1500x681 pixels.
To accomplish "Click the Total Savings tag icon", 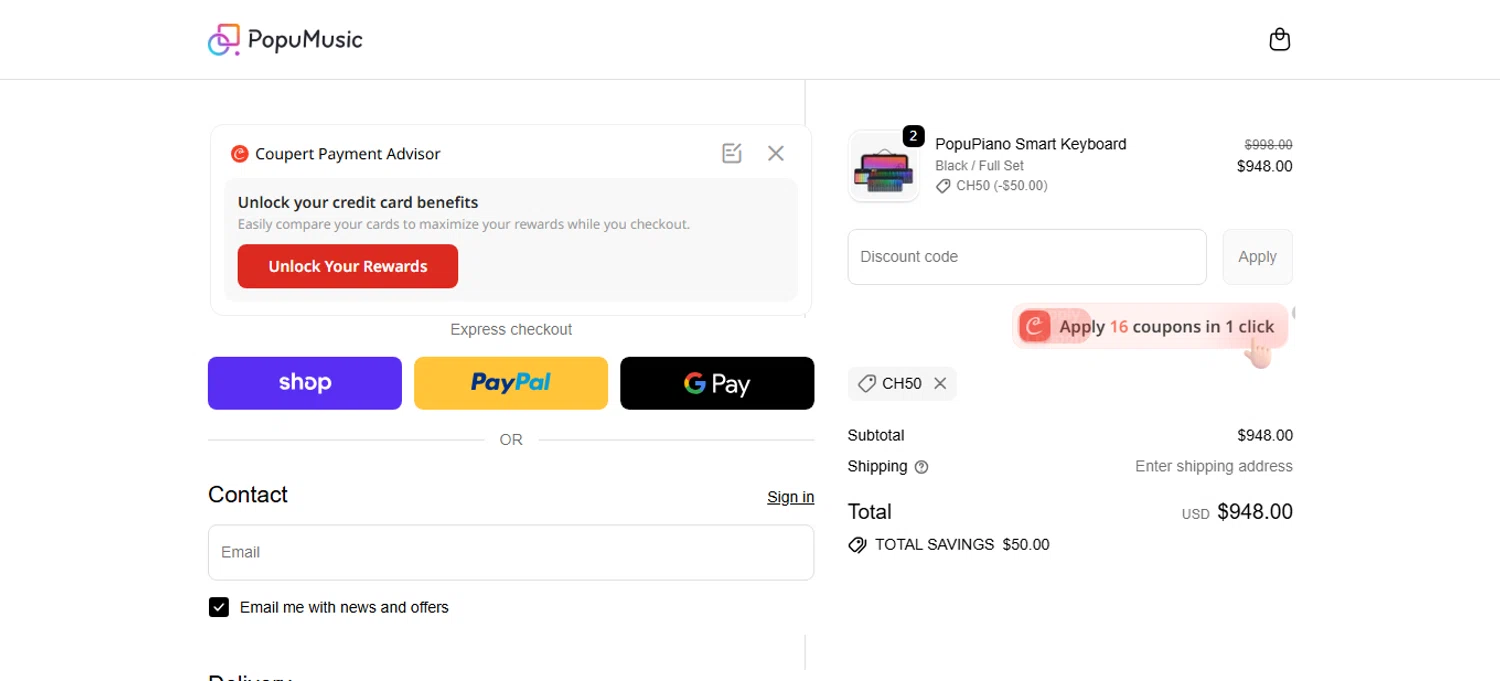I will click(857, 545).
